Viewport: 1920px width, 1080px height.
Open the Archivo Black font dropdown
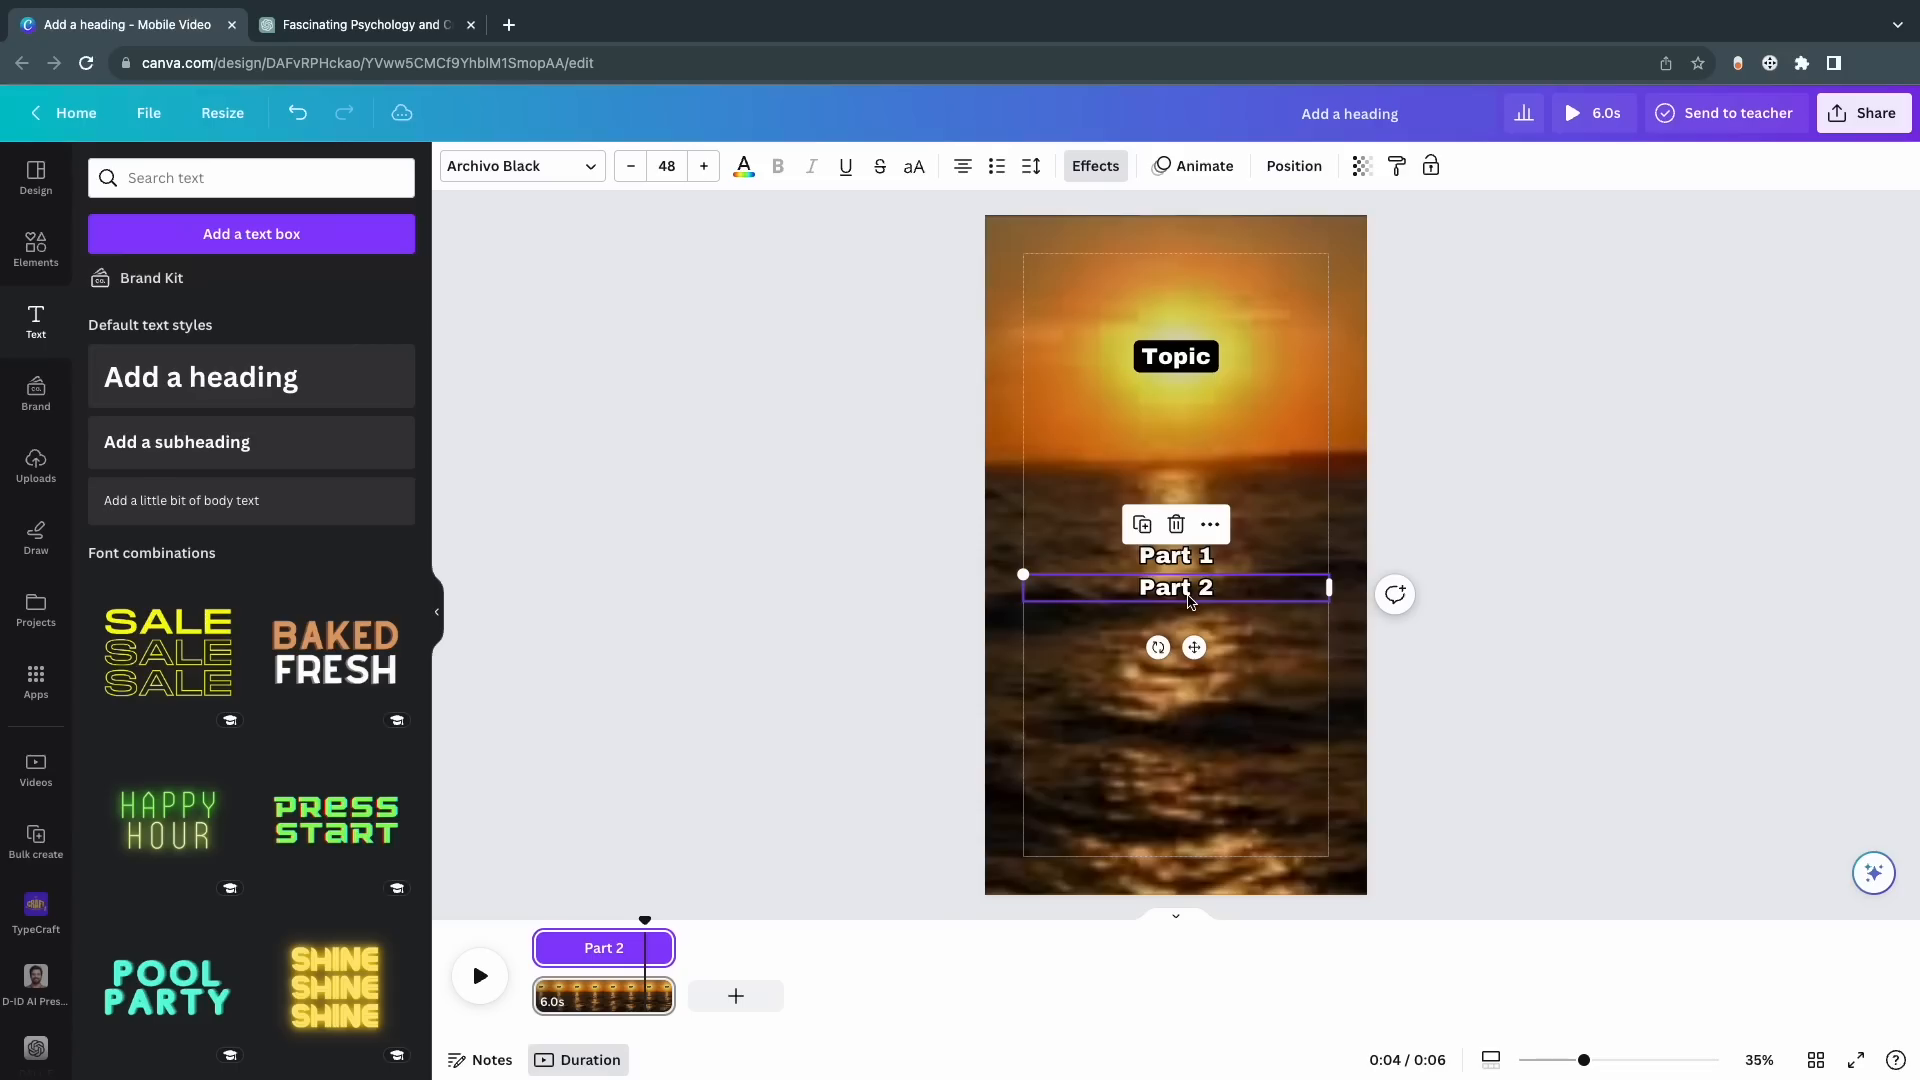tap(522, 166)
